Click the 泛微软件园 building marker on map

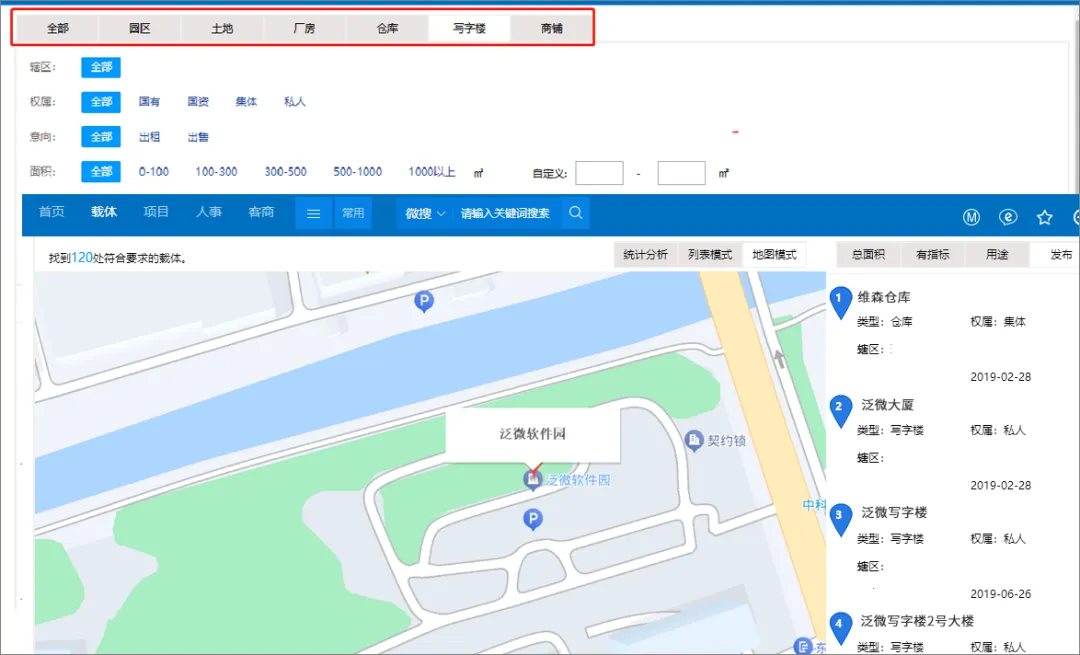point(533,480)
